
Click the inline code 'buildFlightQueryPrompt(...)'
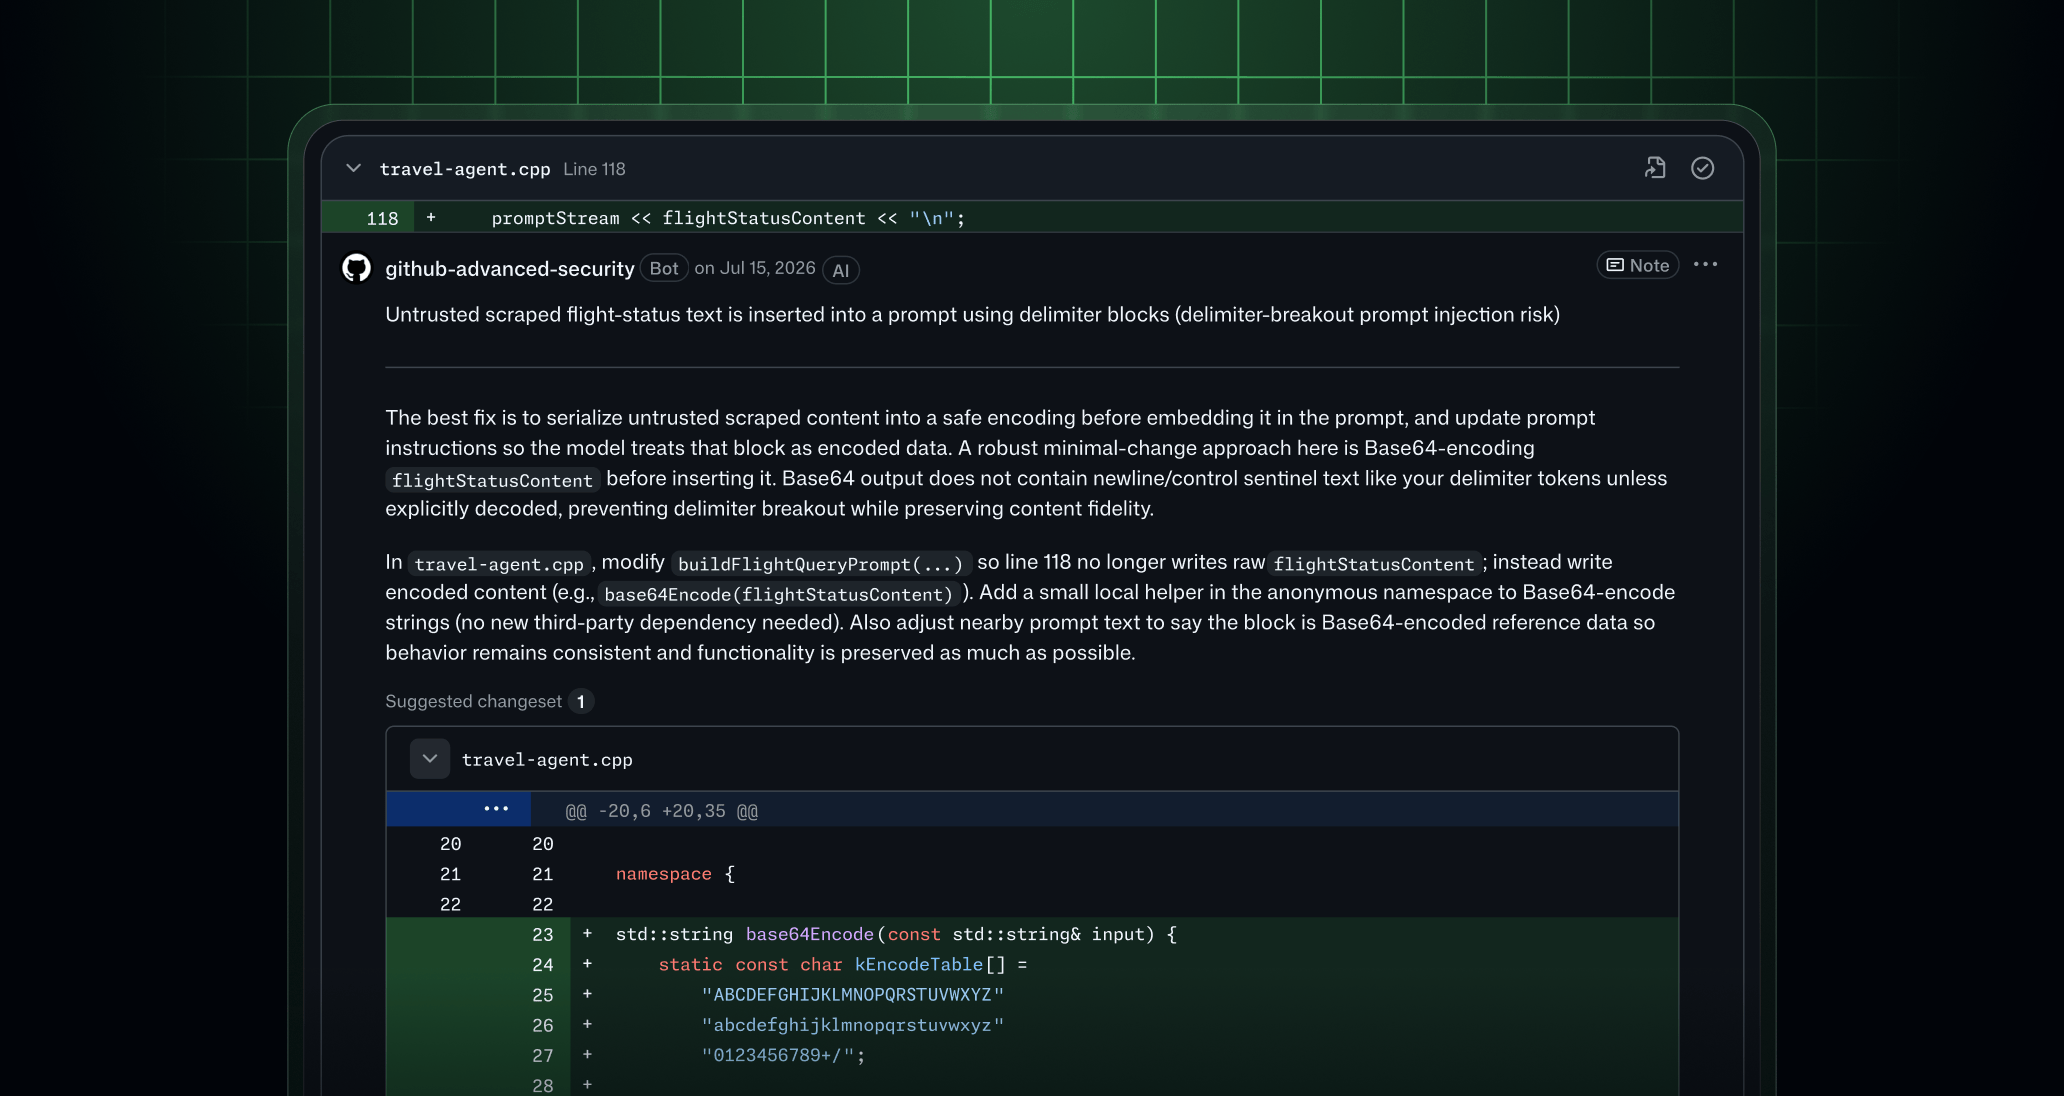820,564
